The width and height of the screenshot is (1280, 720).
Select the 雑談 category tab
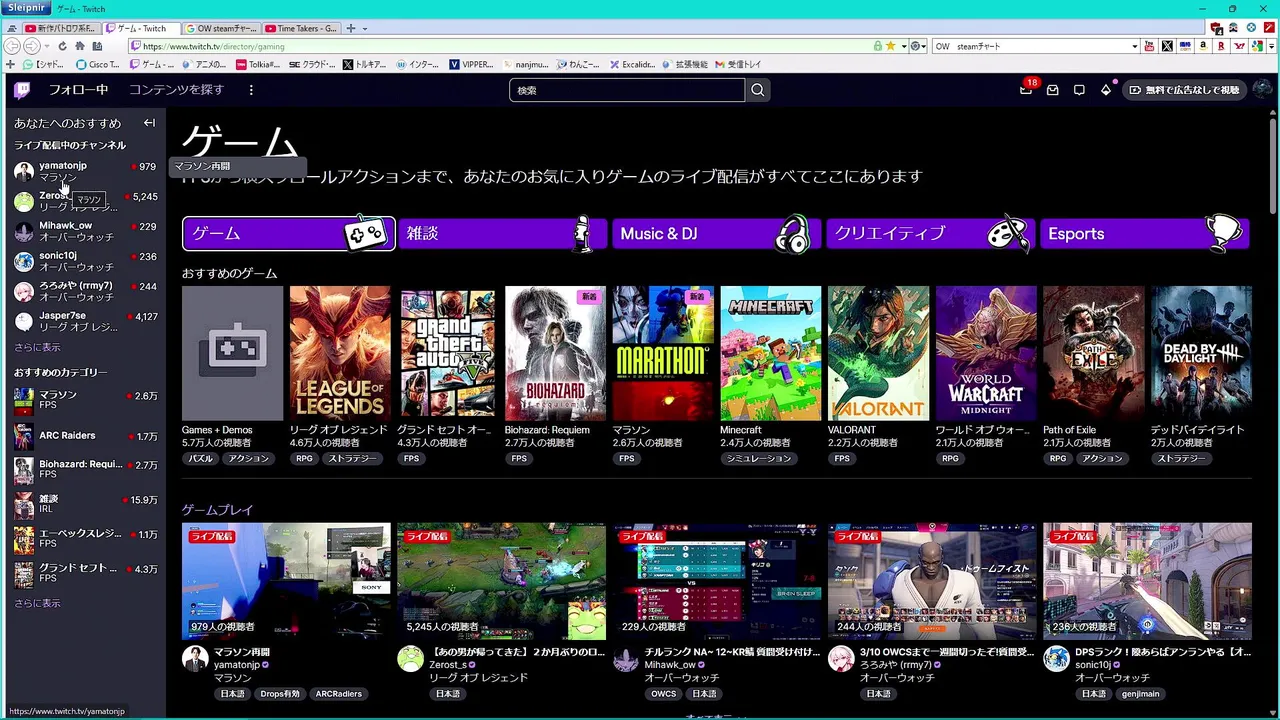coord(502,233)
